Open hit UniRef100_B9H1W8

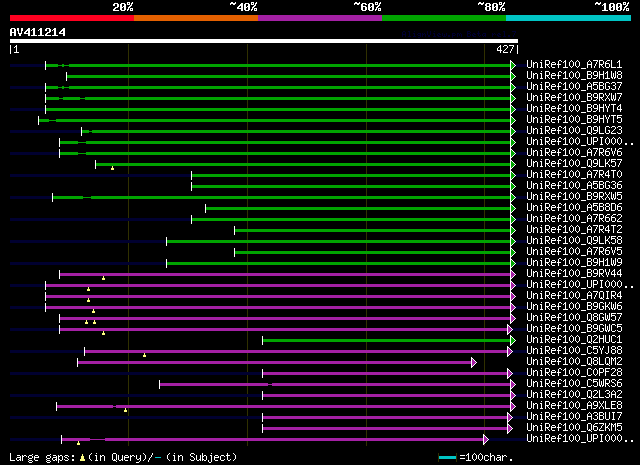coord(574,76)
